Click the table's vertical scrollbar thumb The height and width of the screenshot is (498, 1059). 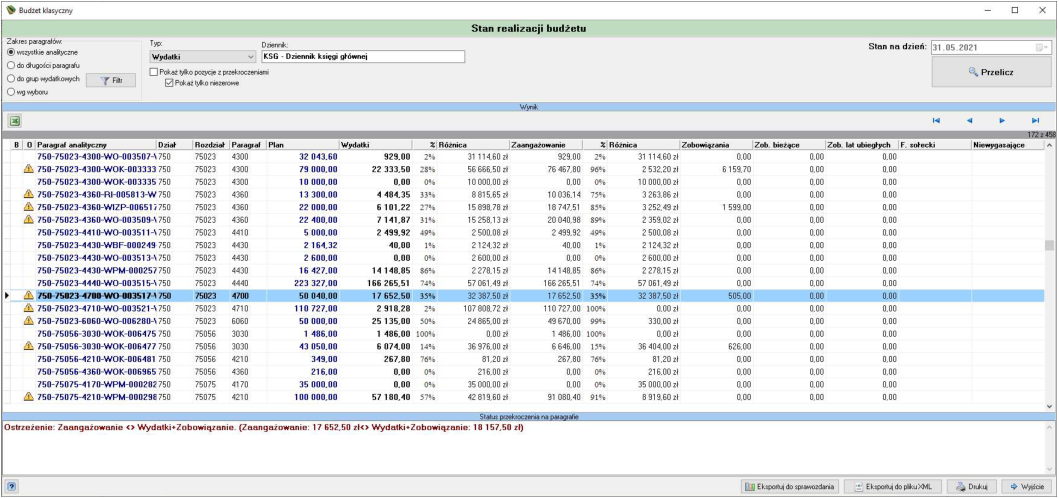[1049, 245]
